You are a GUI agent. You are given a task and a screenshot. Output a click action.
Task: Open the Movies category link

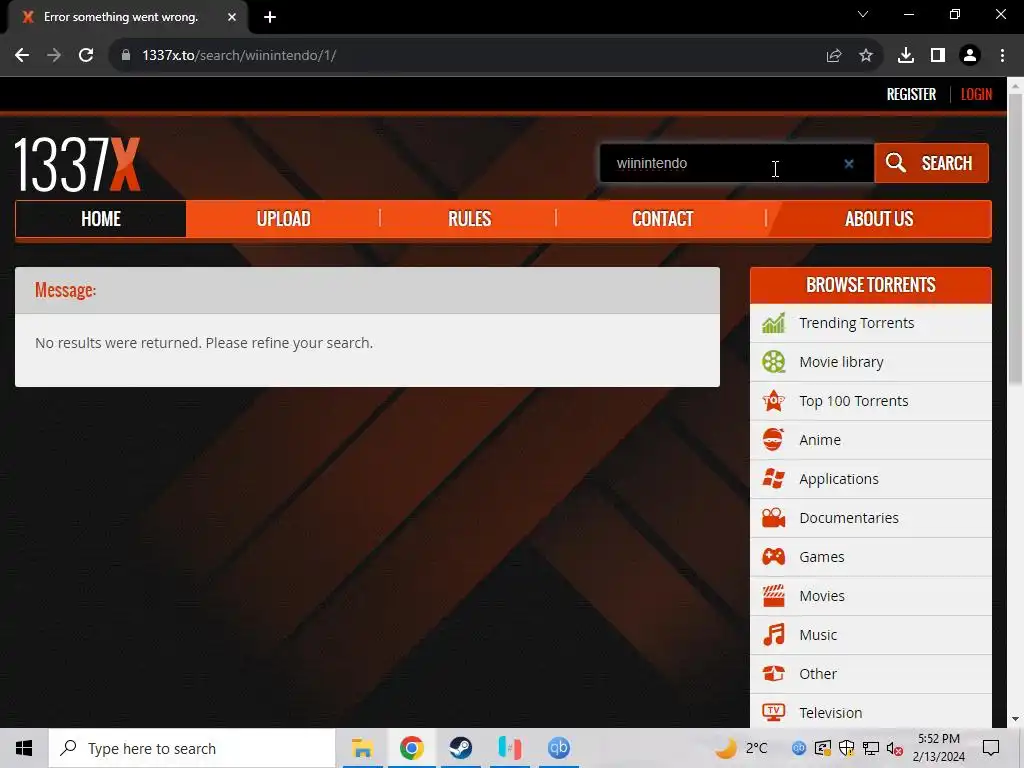click(822, 596)
